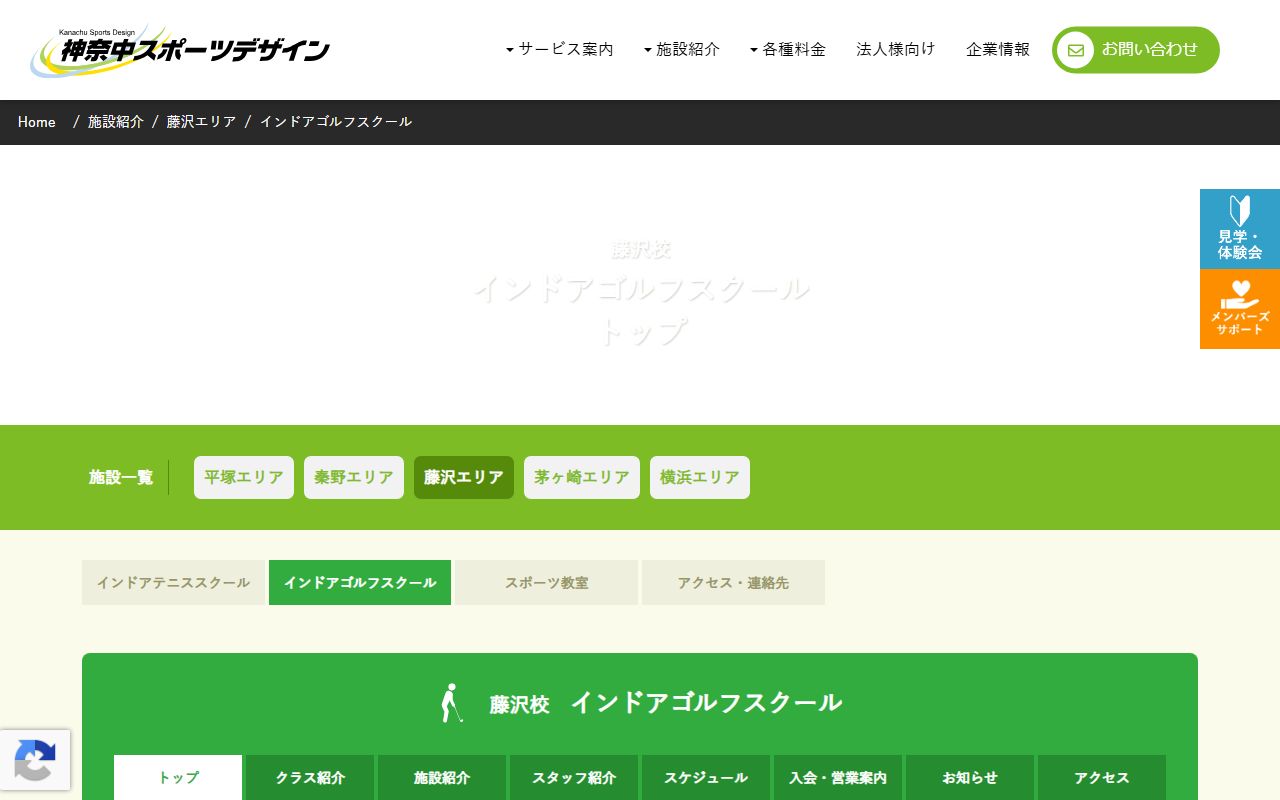Select the 茅ヶ崎エリア button
The image size is (1280, 800).
coord(582,478)
